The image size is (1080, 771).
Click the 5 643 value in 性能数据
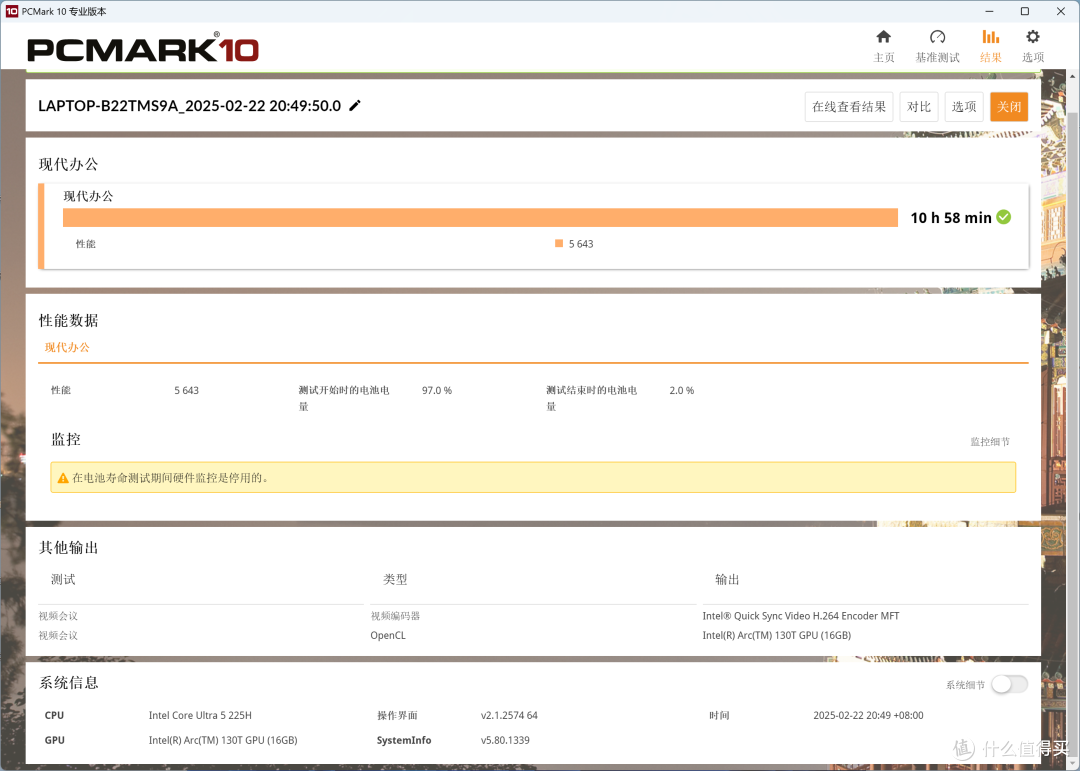(186, 390)
